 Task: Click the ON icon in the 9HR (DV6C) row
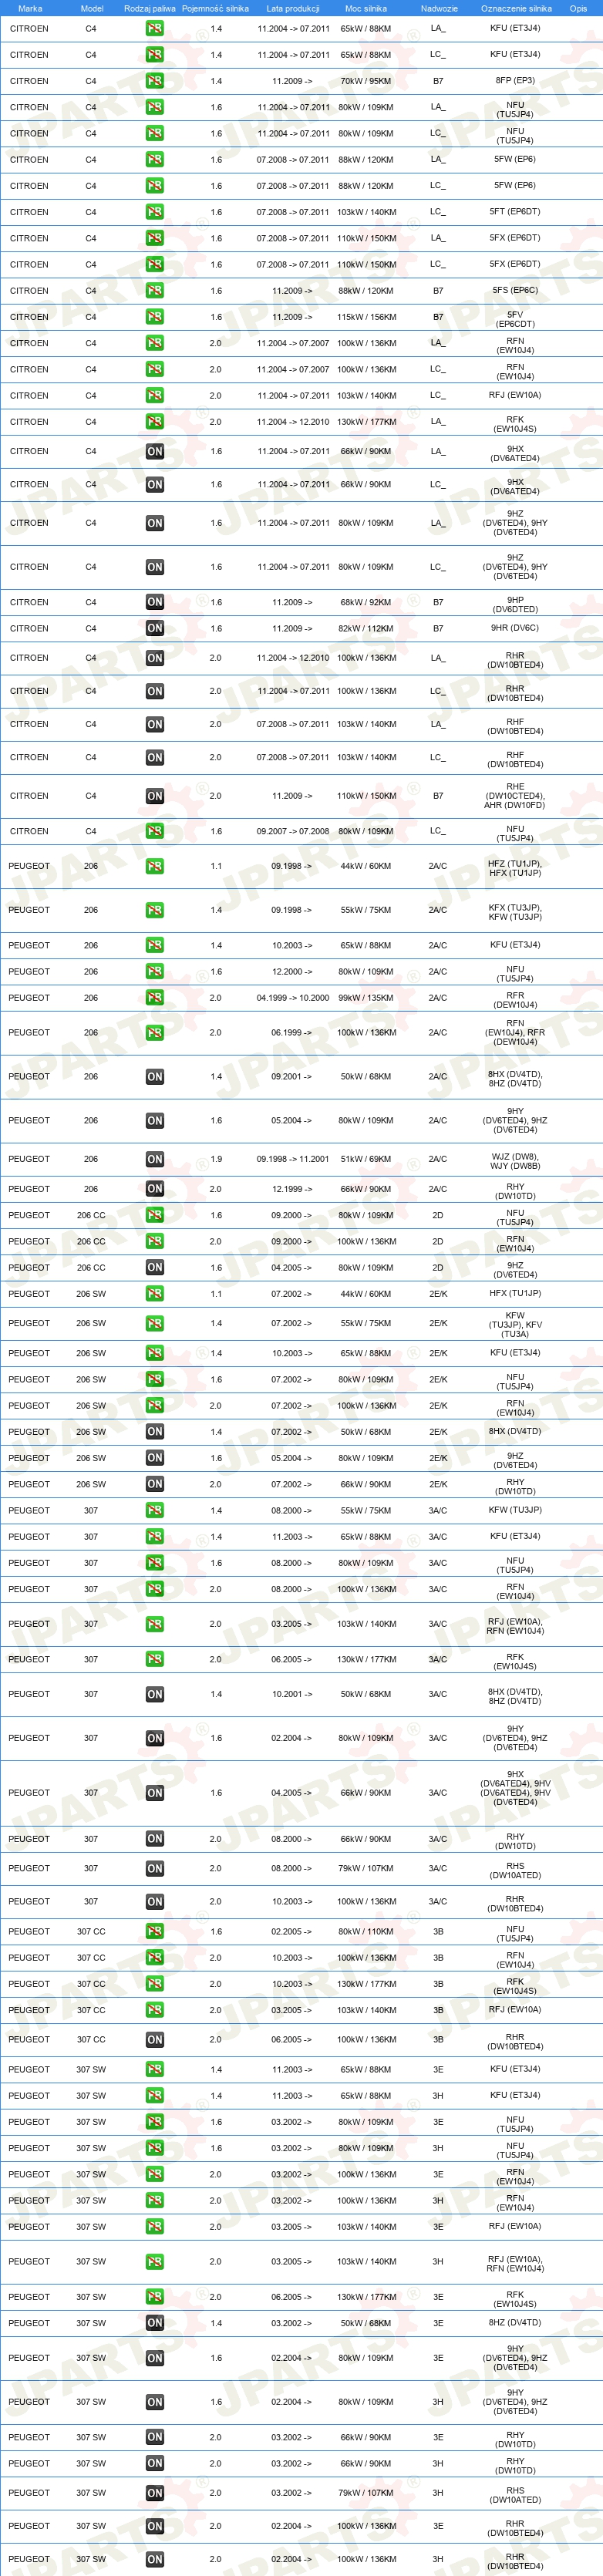[154, 628]
